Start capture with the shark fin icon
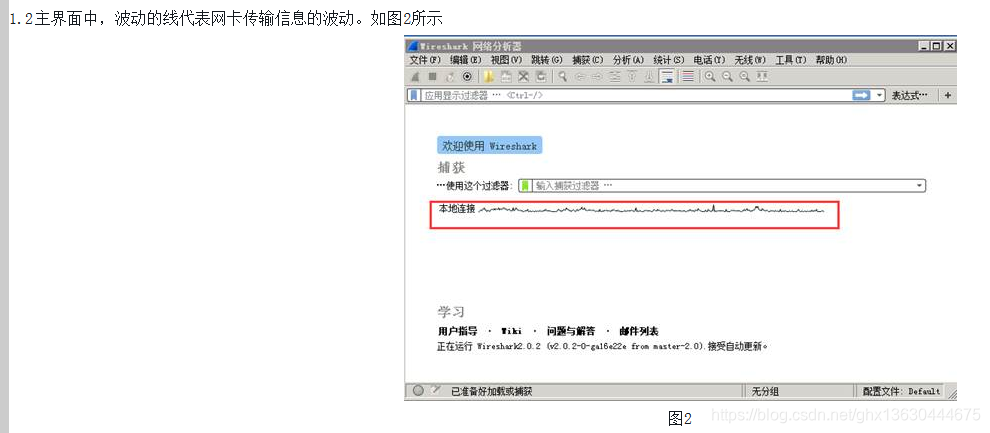Viewport: 990px width, 433px height. [x=415, y=76]
